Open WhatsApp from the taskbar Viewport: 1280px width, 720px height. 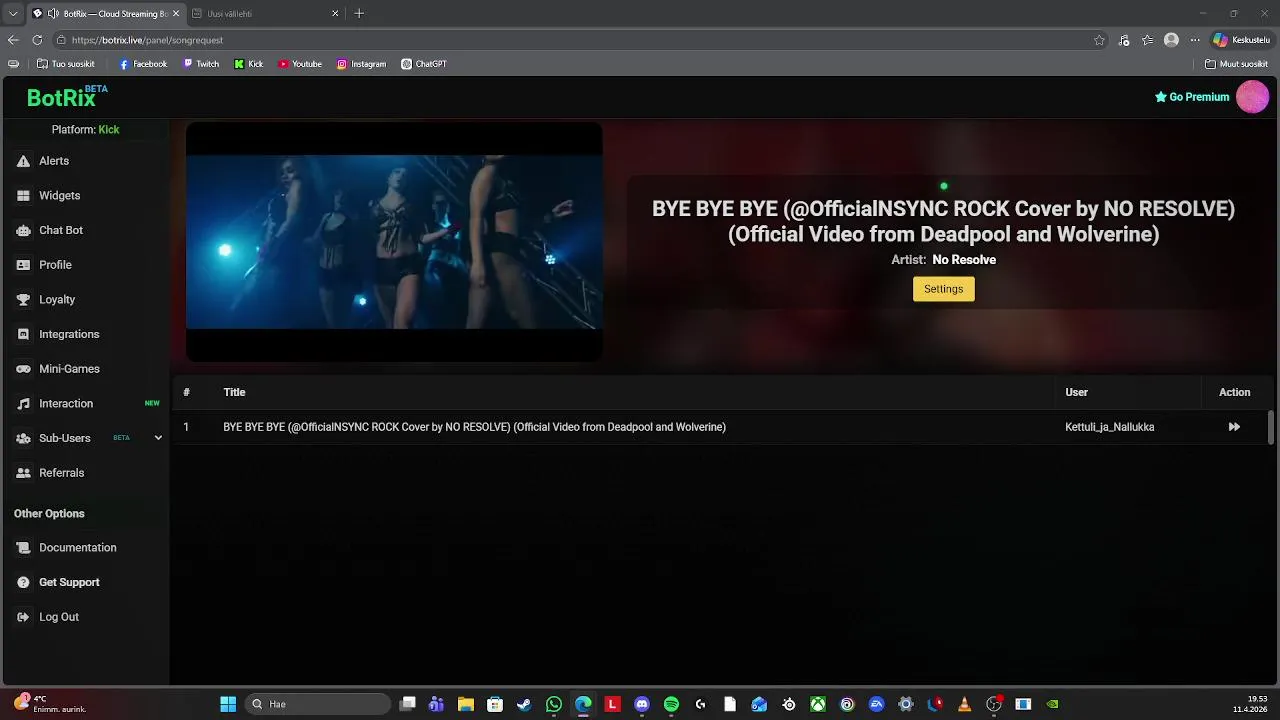tap(554, 704)
